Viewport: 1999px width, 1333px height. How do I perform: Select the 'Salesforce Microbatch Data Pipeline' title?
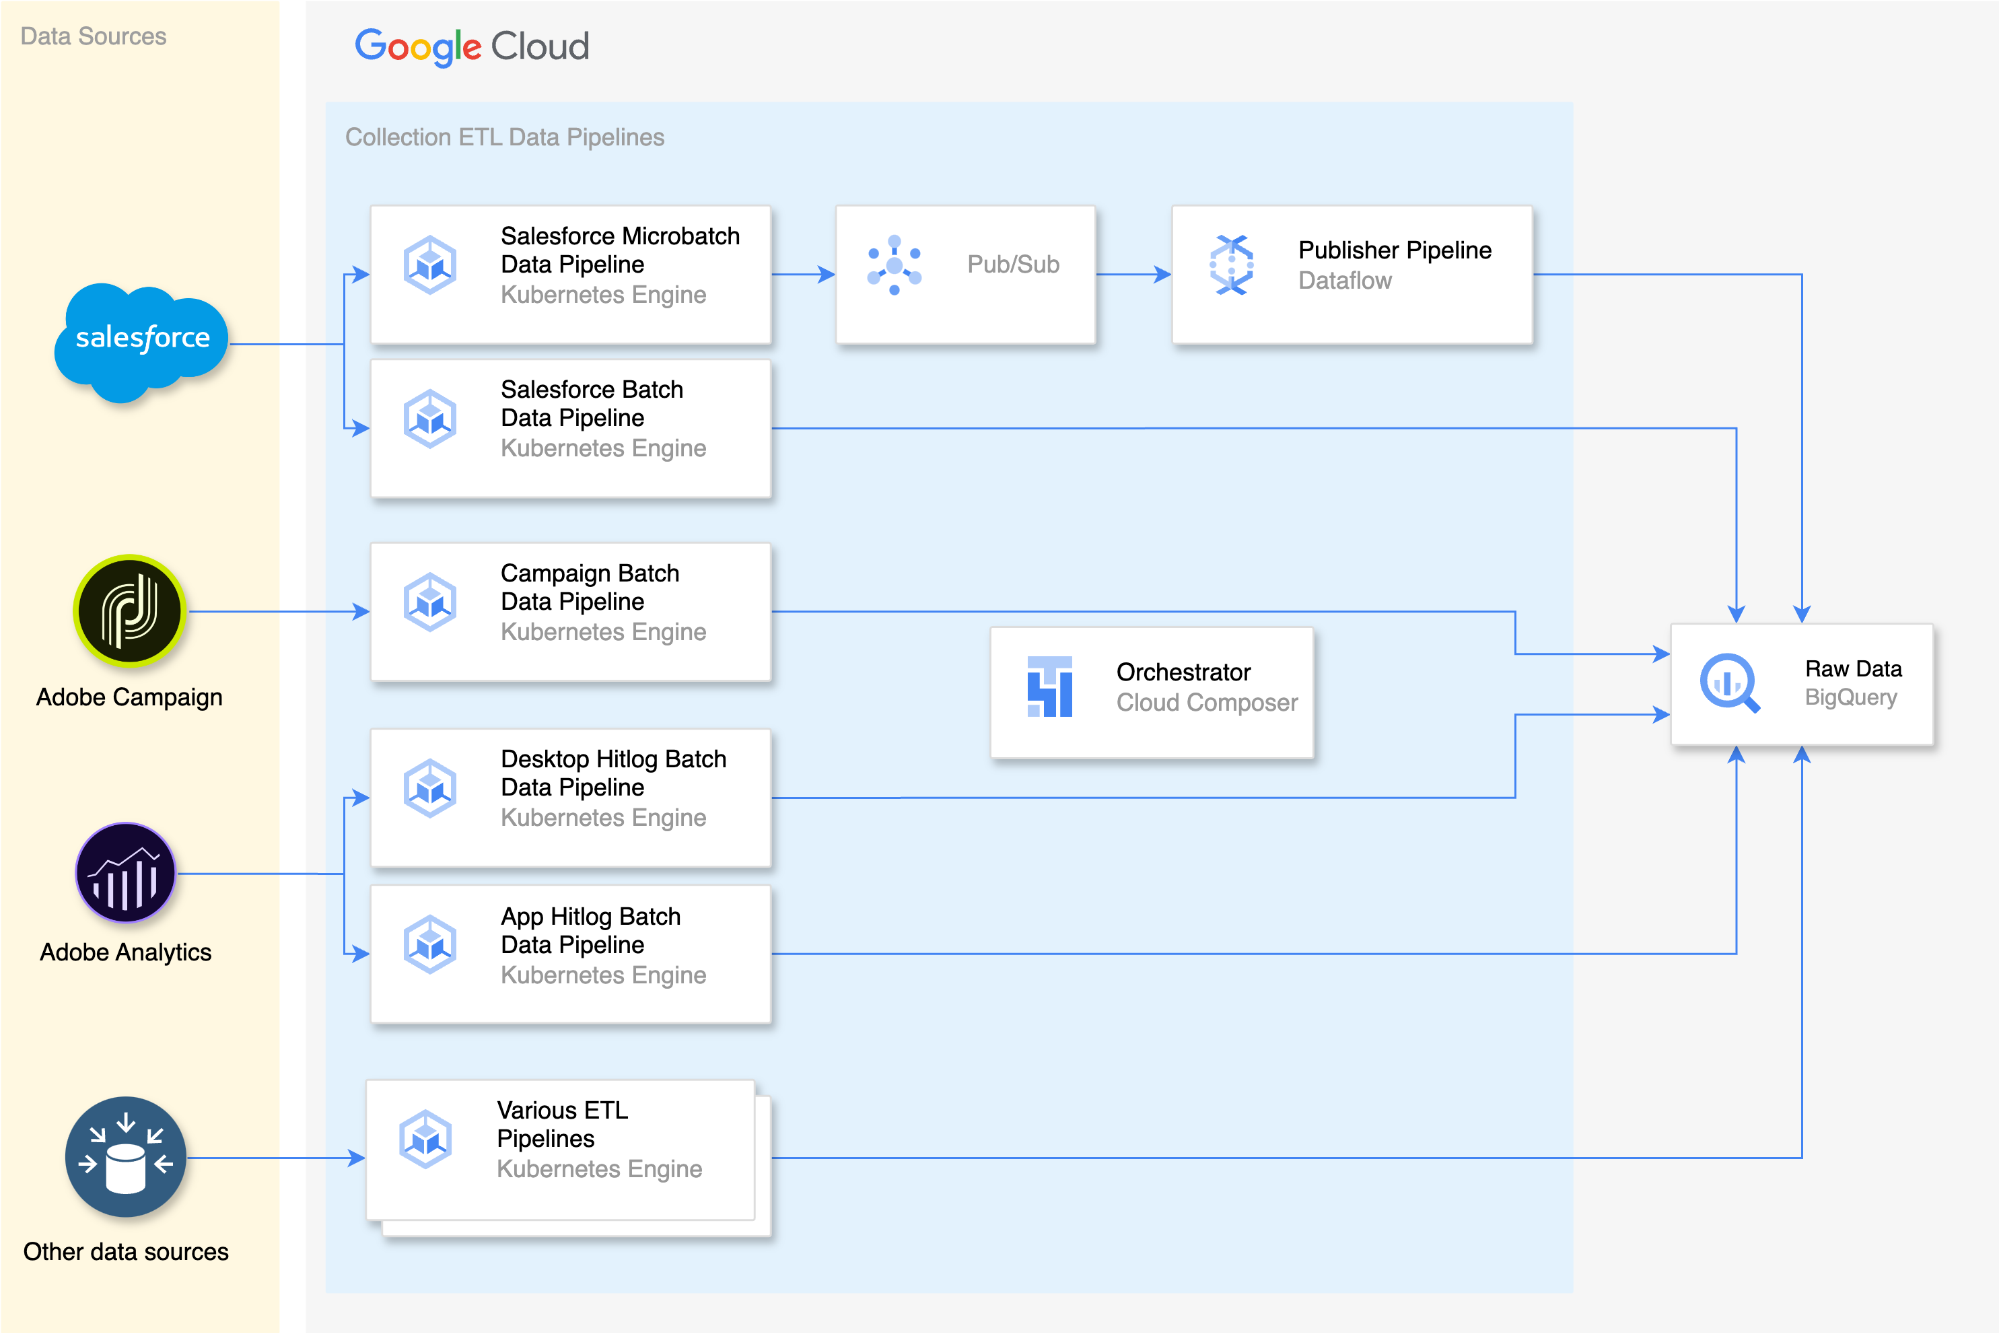[x=620, y=250]
